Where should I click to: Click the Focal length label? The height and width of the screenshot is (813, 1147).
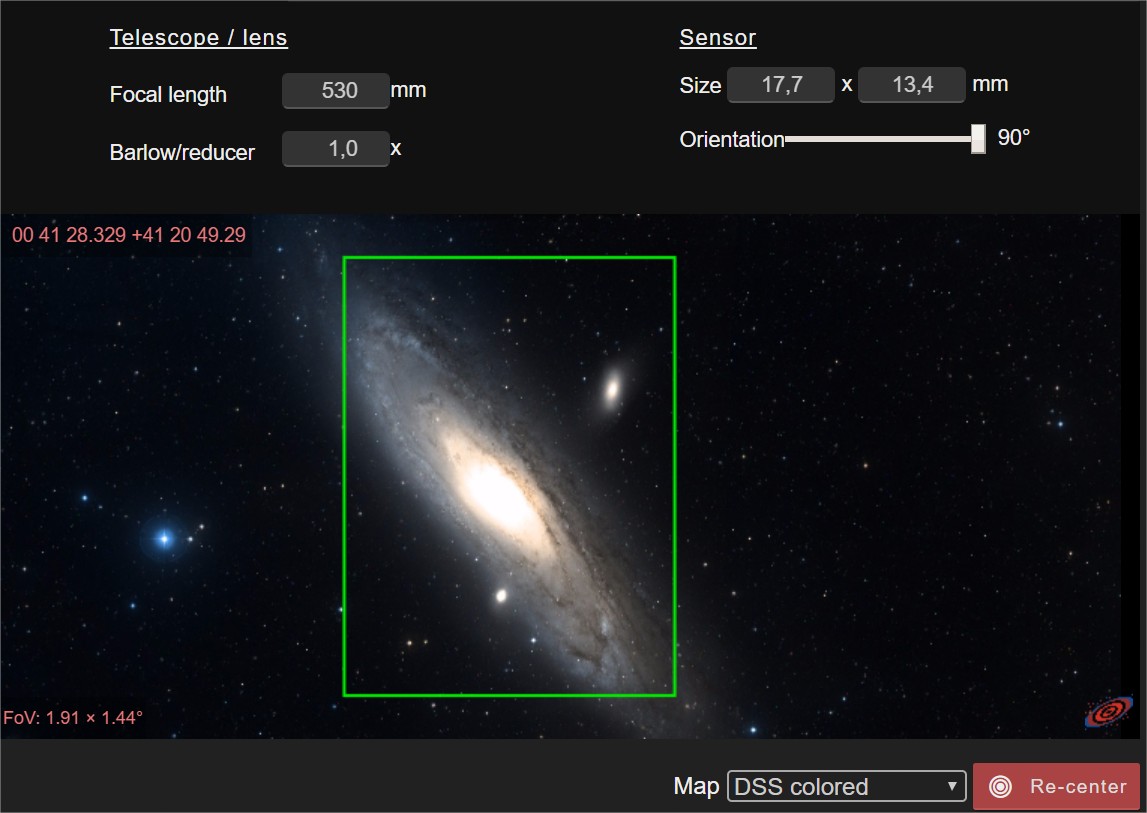168,95
